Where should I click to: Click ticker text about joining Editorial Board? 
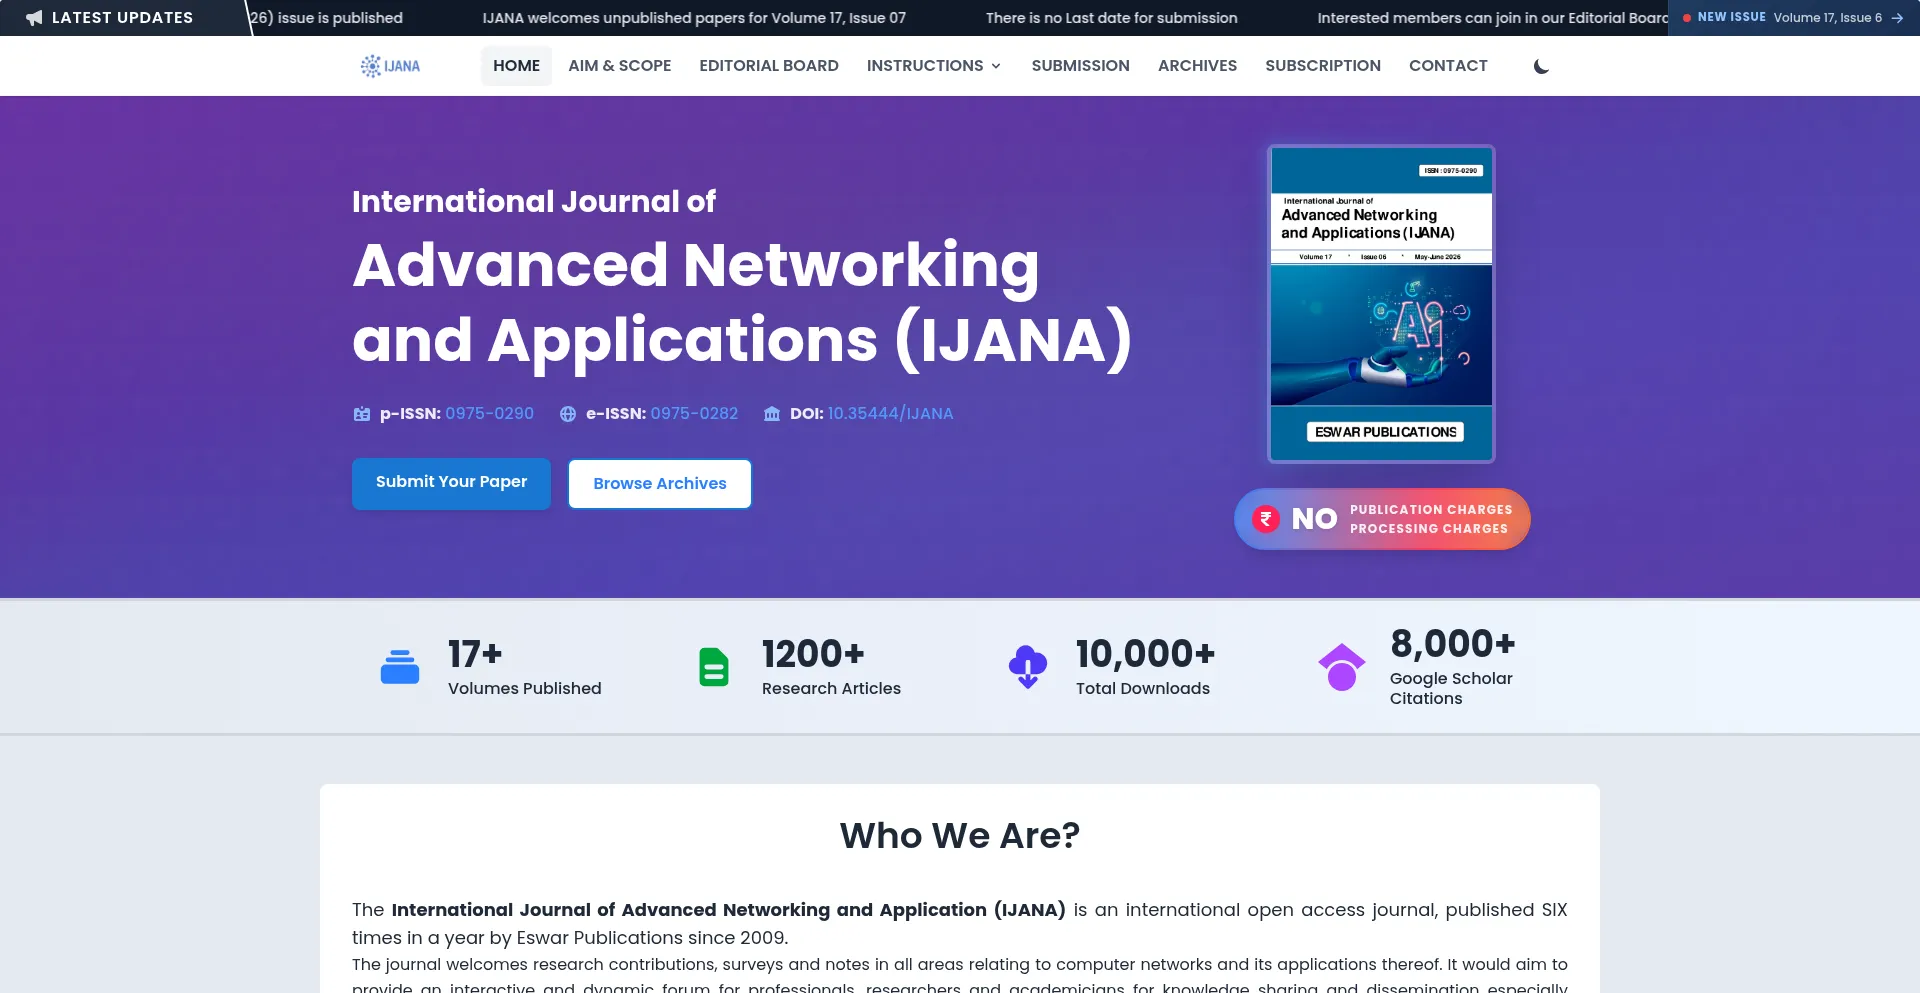(1492, 18)
